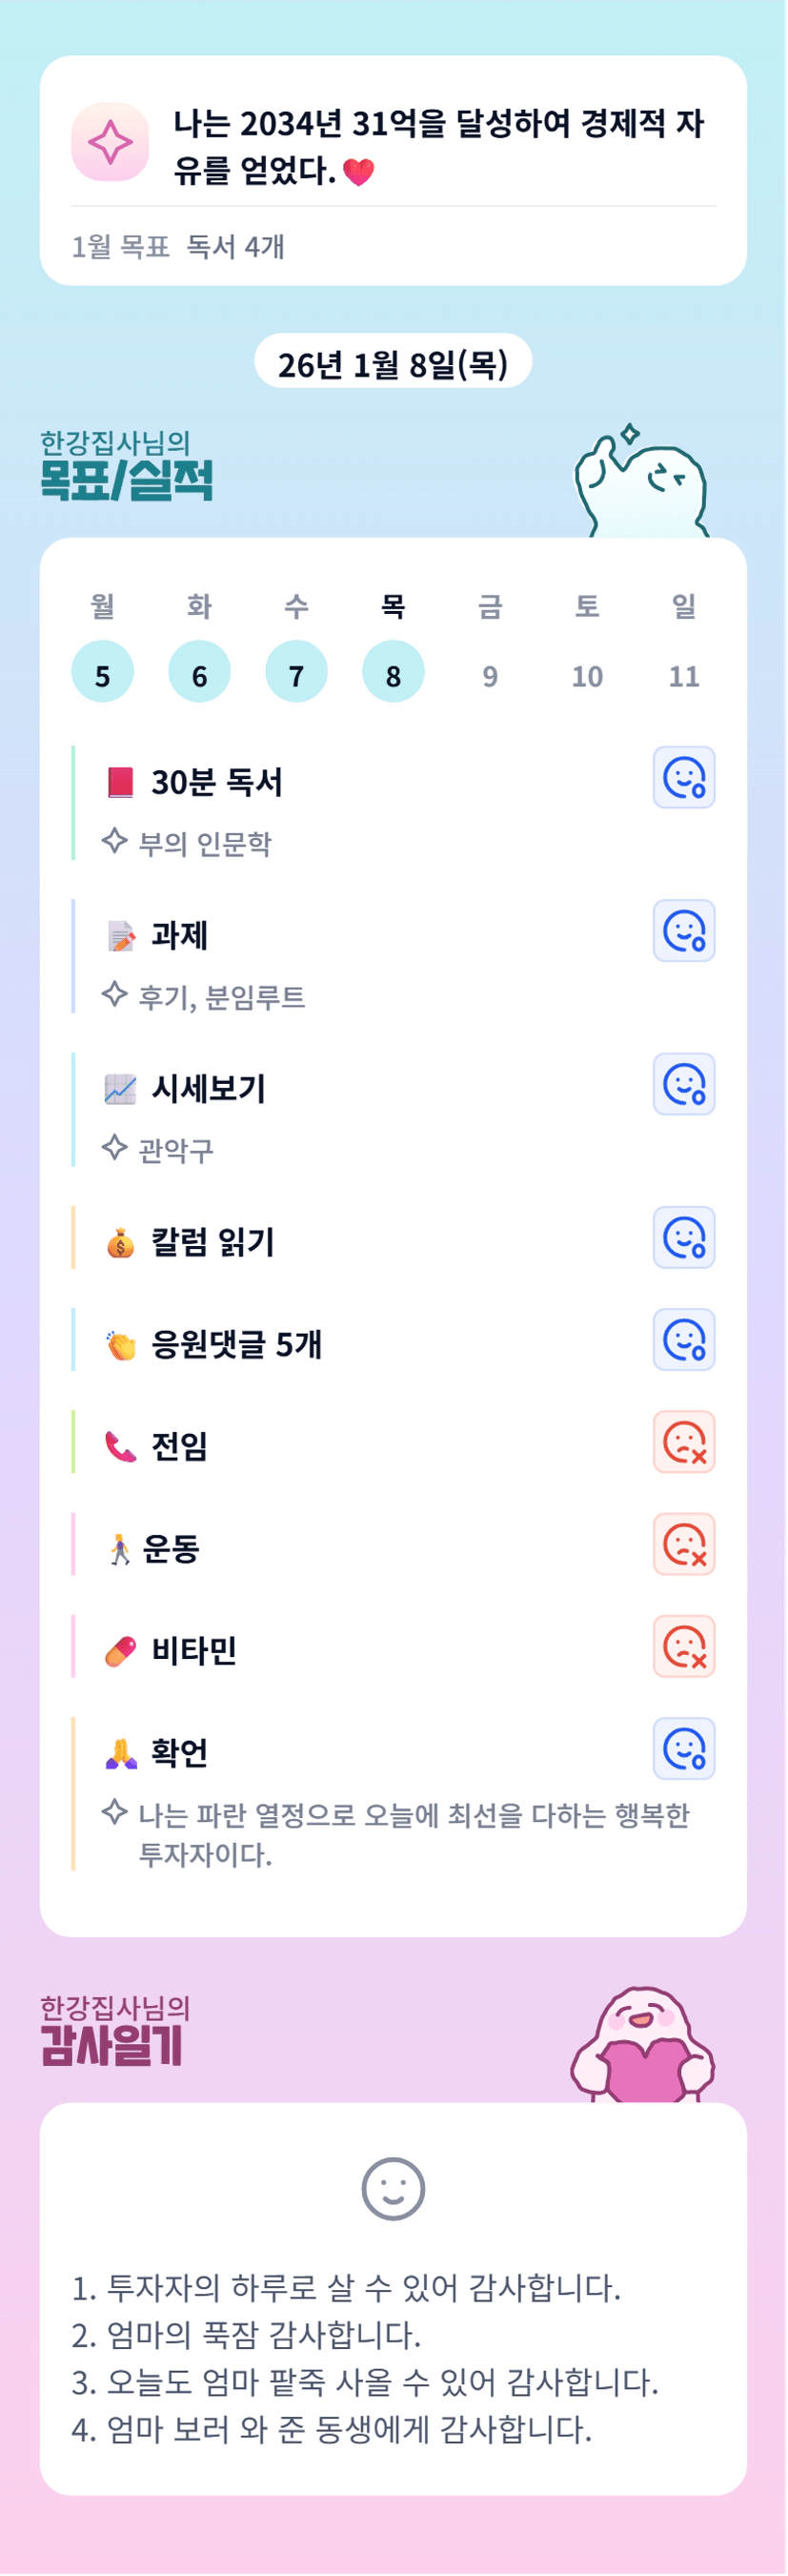
Task: Click the 칼럼 읽기 task label
Action: click(x=212, y=1243)
